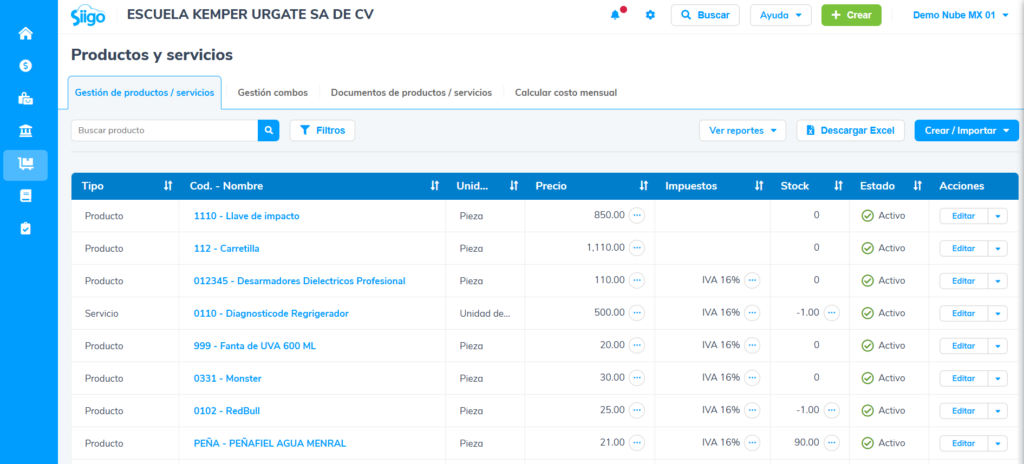Click Descargar Excel button

click(x=850, y=131)
